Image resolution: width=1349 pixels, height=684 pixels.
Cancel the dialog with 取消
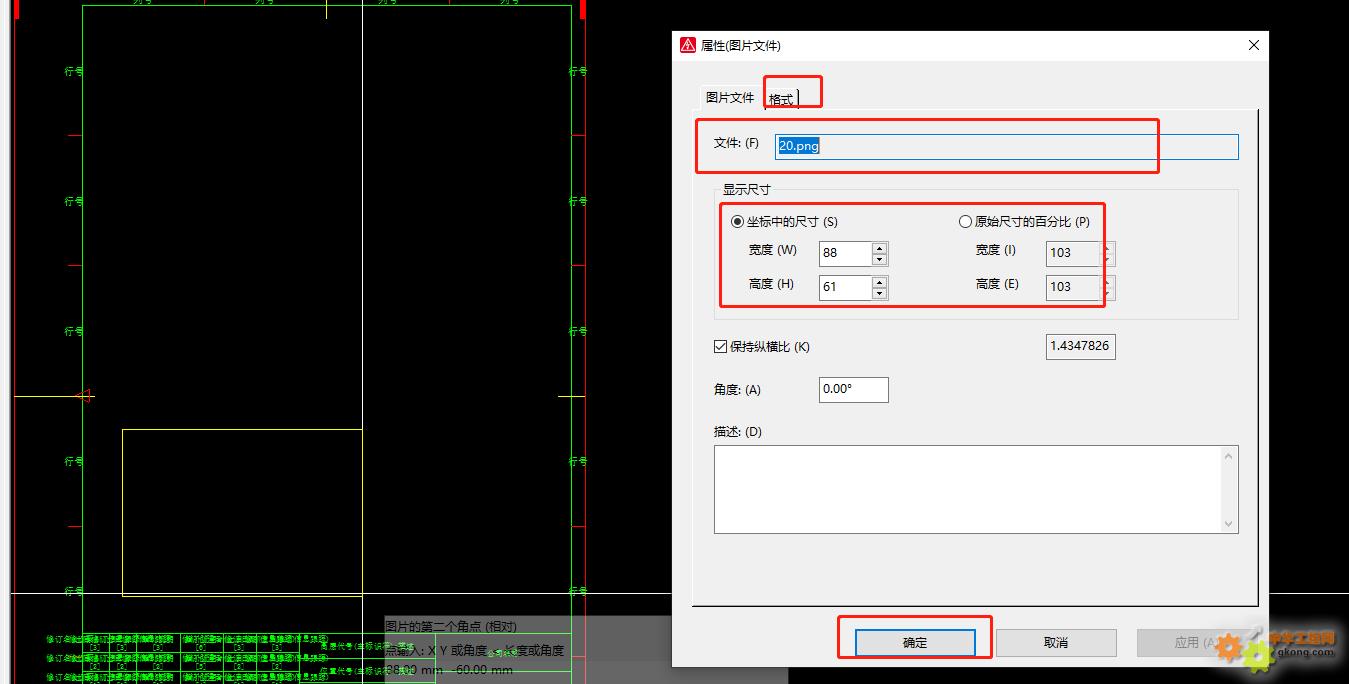[1055, 643]
